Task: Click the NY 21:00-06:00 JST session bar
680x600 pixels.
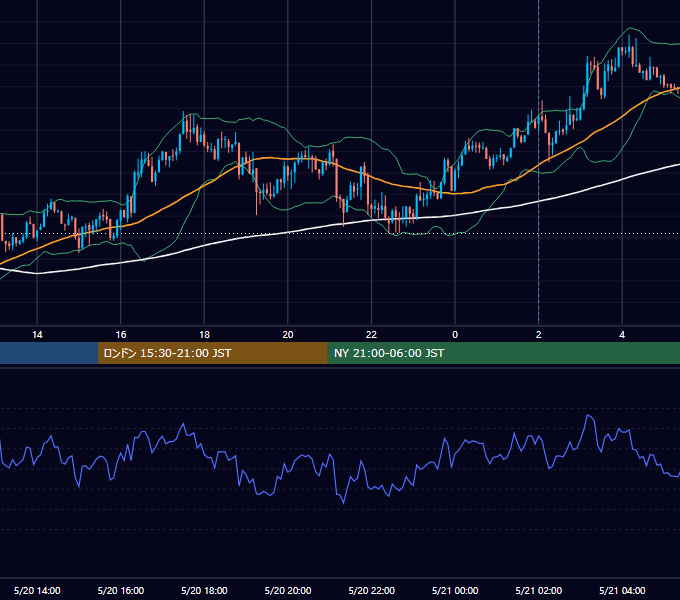Action: click(503, 353)
